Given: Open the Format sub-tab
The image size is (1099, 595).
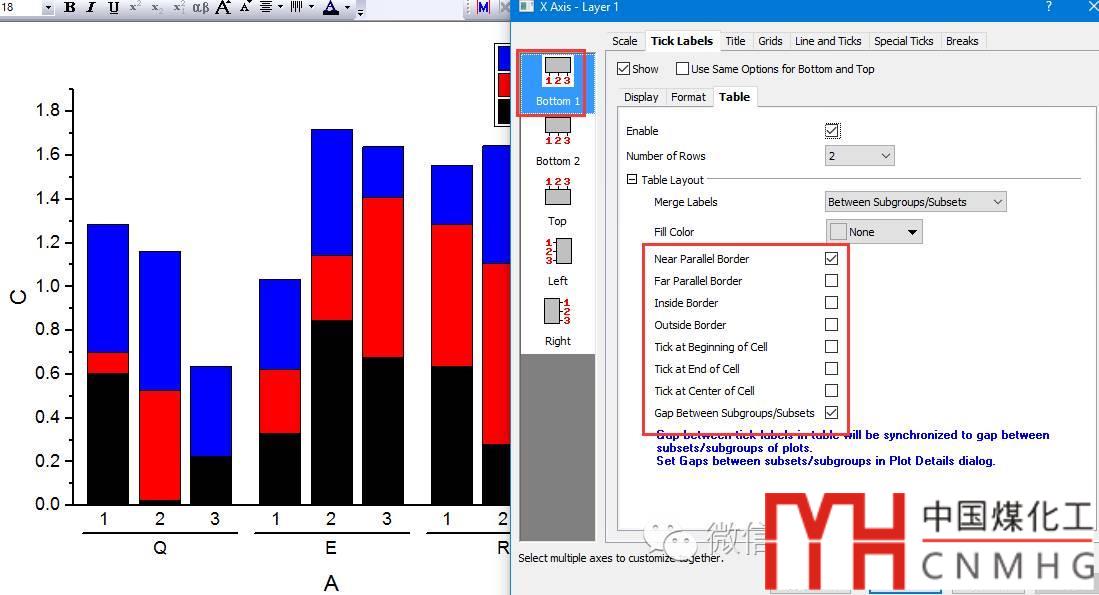Looking at the screenshot, I should point(688,97).
